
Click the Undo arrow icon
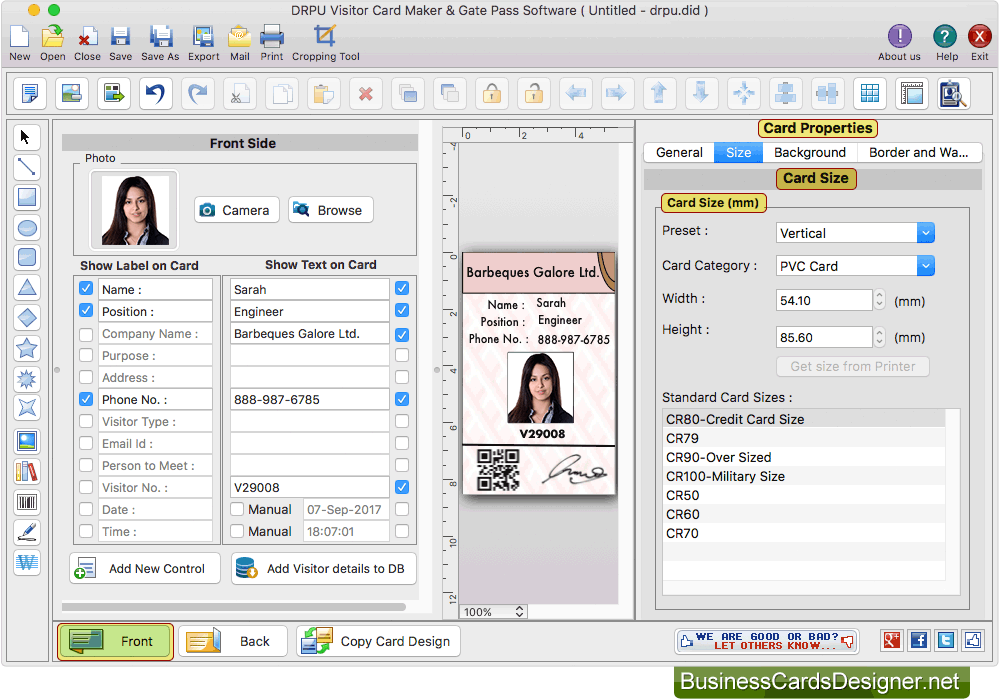[155, 94]
